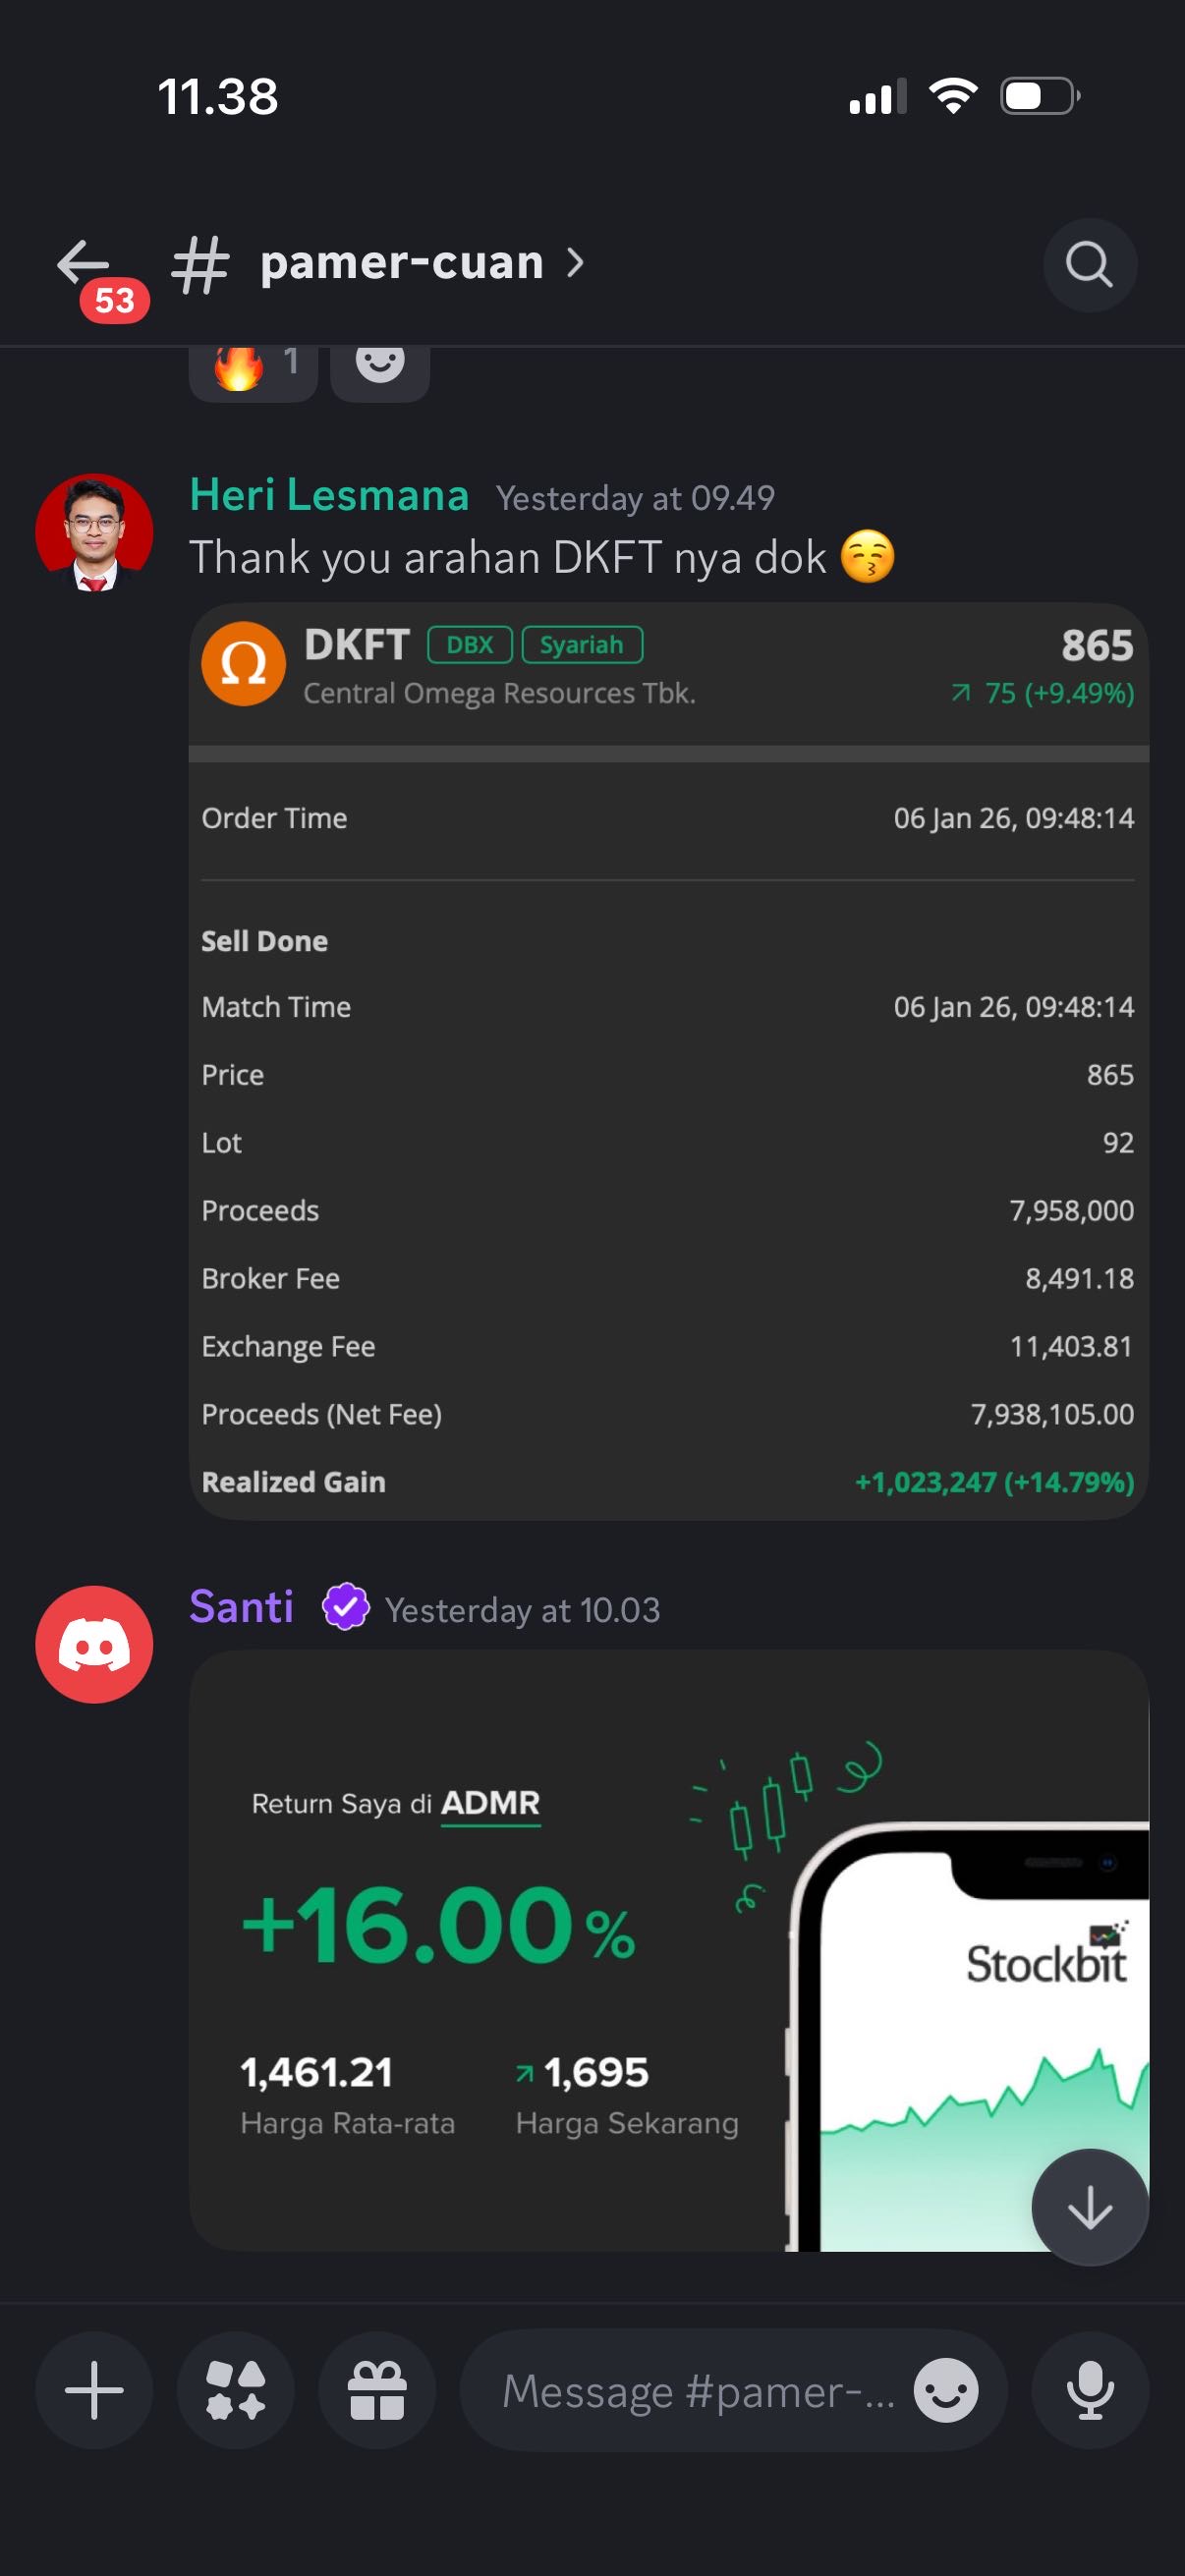1185x2576 pixels.
Task: Open Santi's red Discord avatar
Action: tap(94, 1644)
